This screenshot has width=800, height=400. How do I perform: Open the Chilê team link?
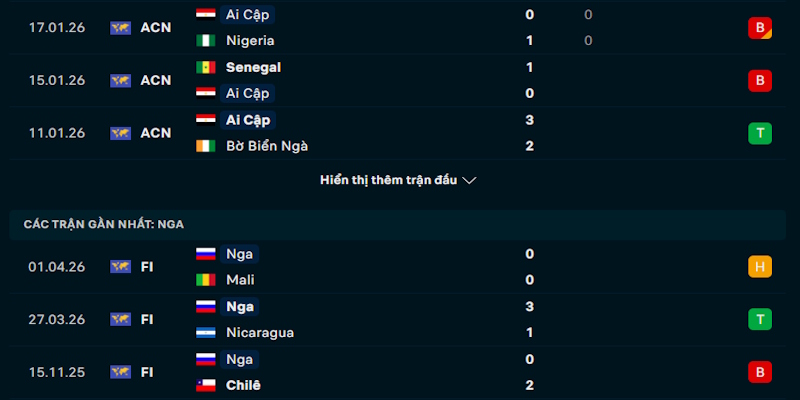pyautogui.click(x=243, y=385)
